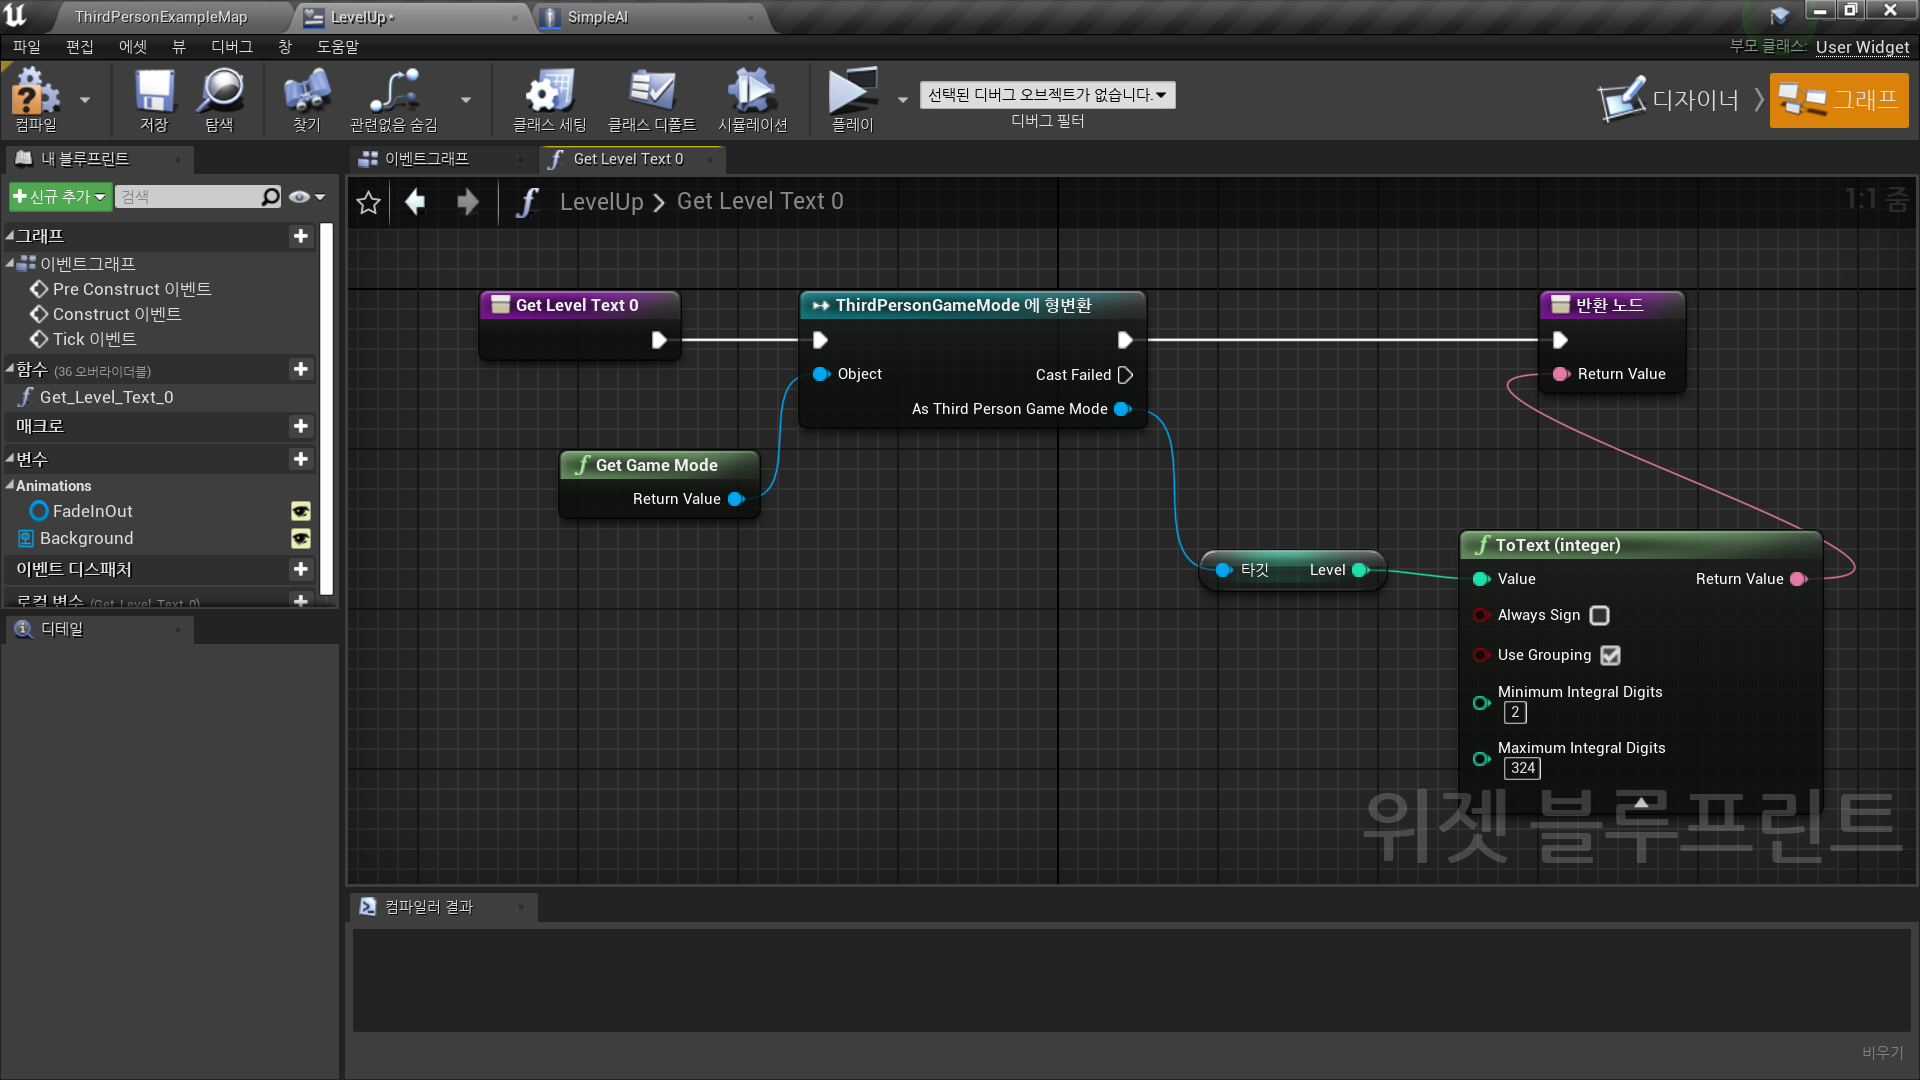Open the Add New (신규 추가) dropdown
Image resolution: width=1920 pixels, height=1080 pixels.
point(59,197)
